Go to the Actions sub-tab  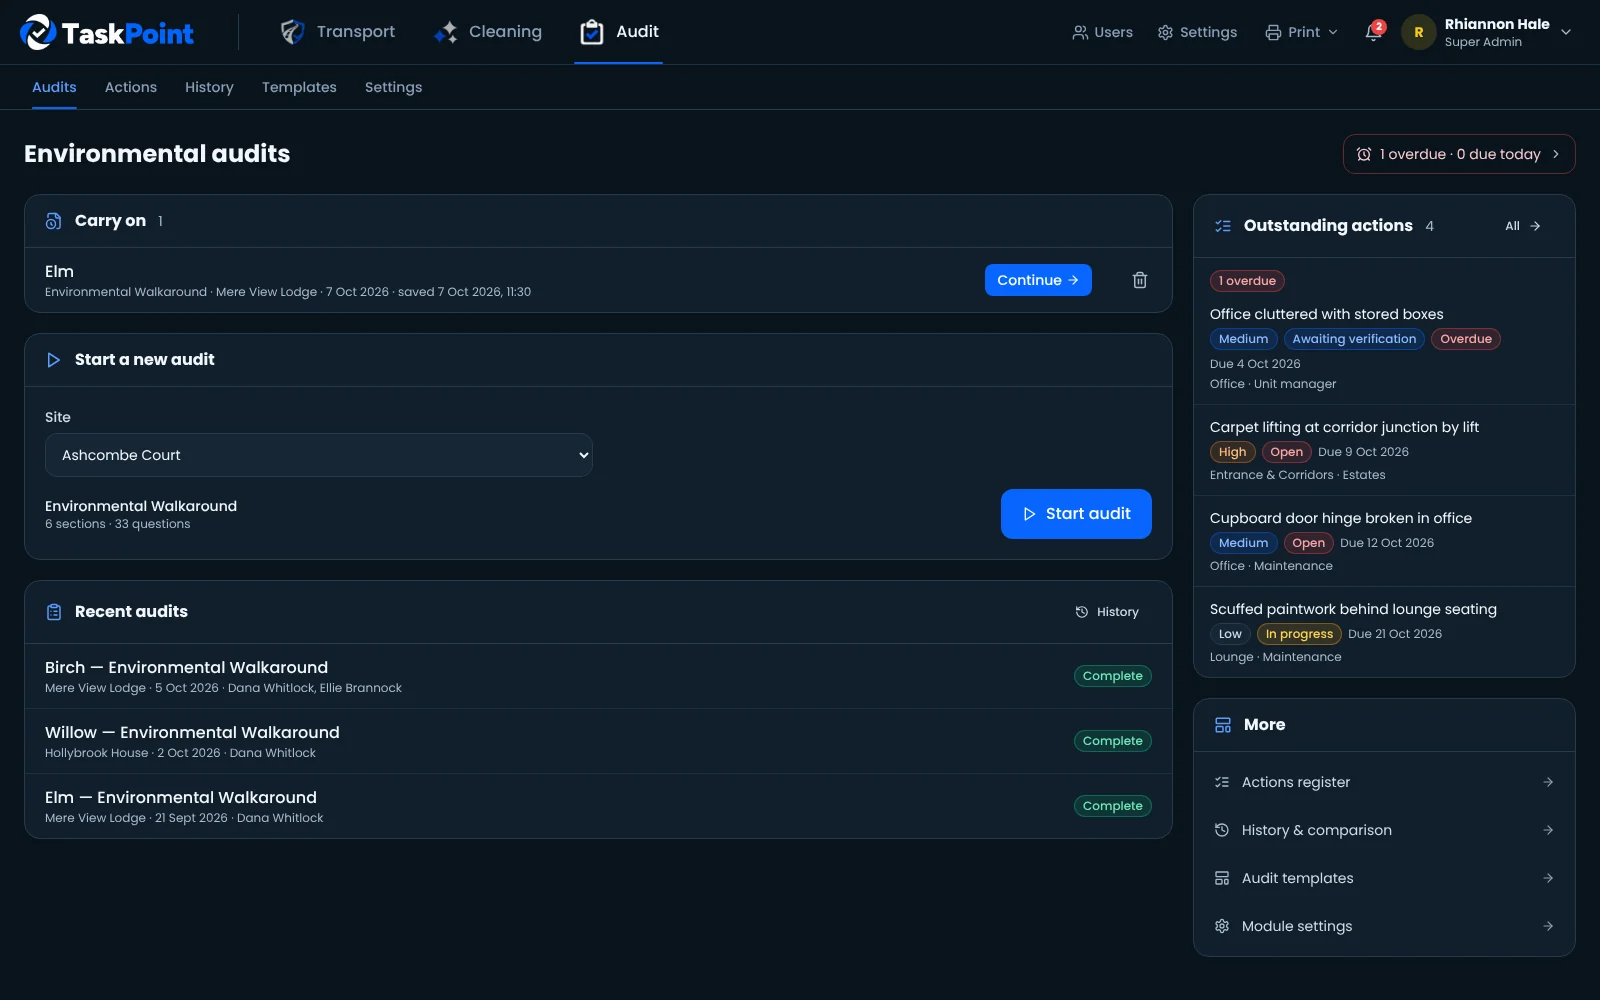click(x=131, y=87)
